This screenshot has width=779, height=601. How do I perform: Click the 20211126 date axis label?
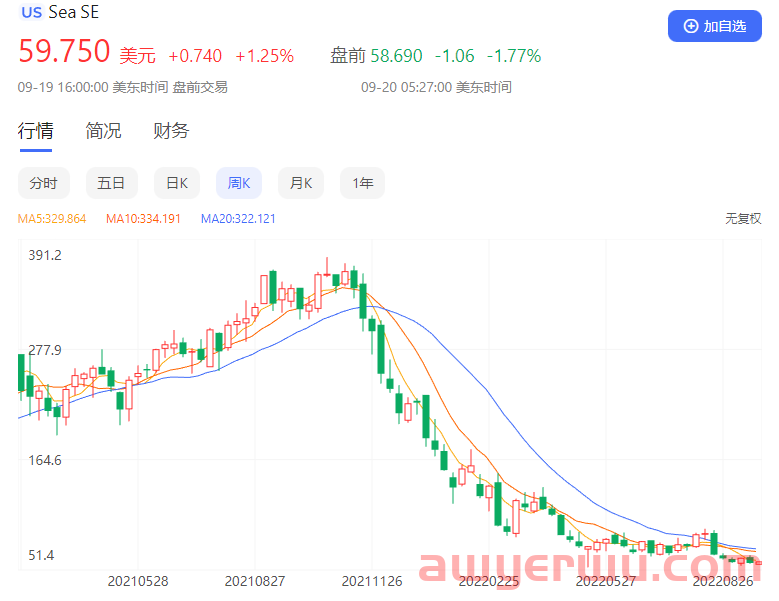coord(372,581)
